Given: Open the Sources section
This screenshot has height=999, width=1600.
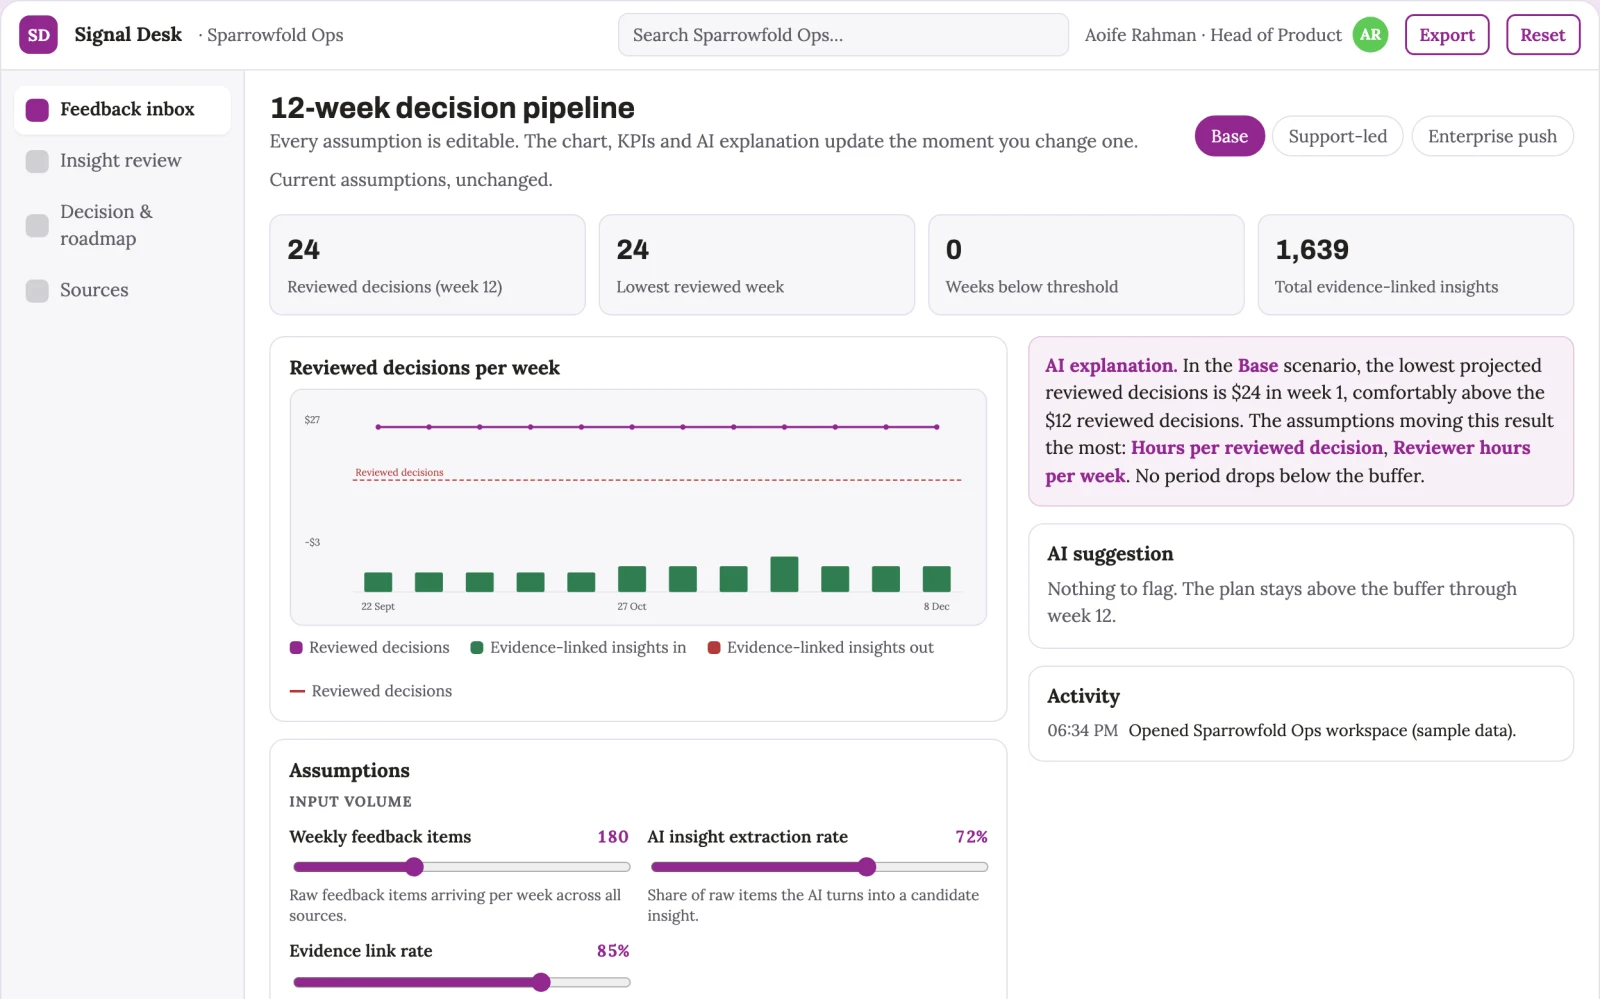Looking at the screenshot, I should point(122,291).
